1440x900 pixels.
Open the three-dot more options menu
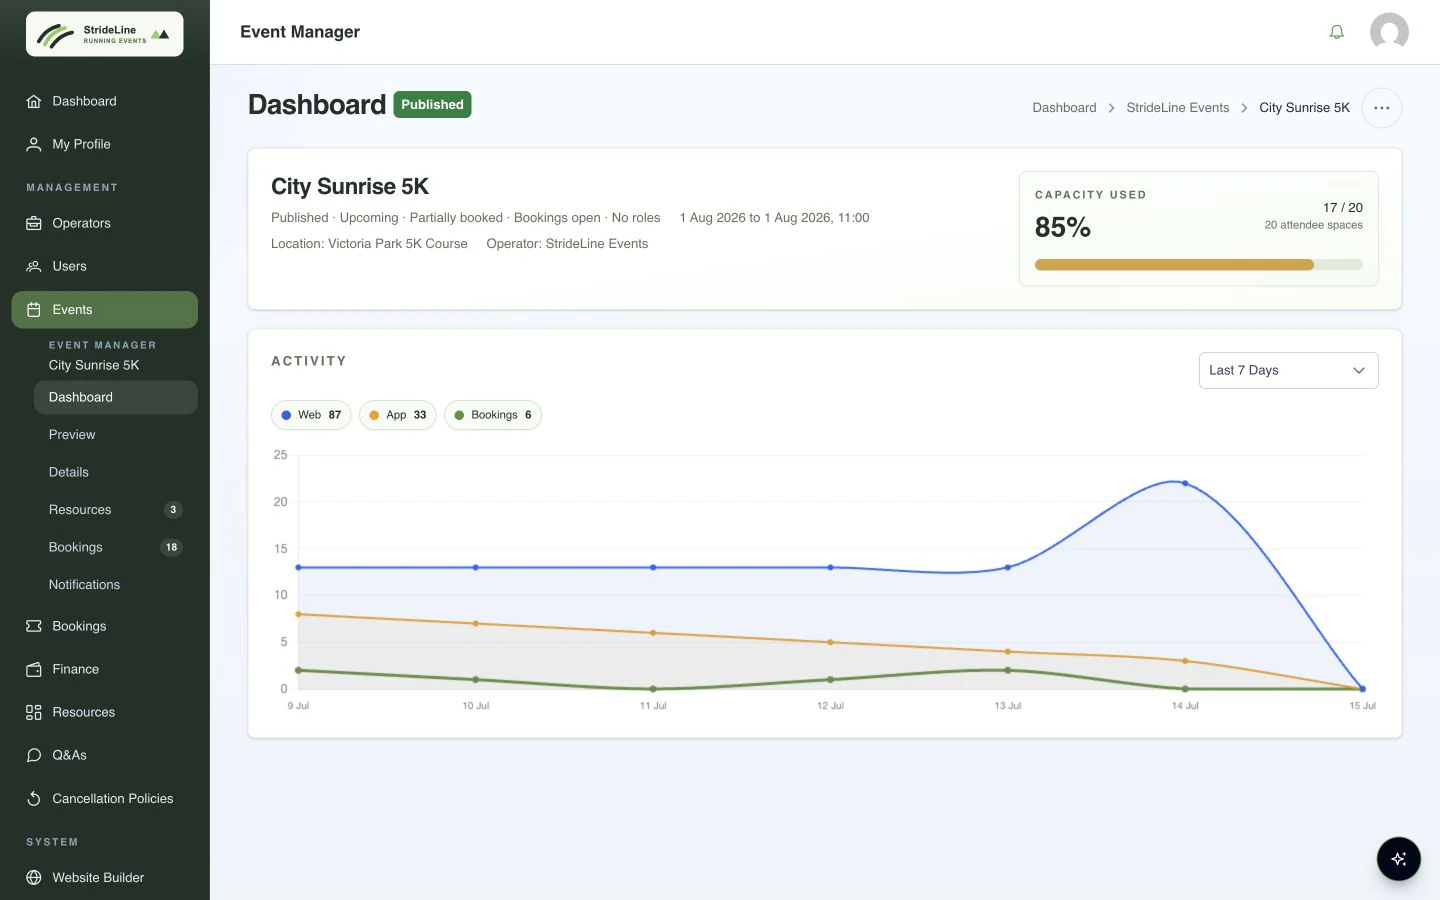1382,108
